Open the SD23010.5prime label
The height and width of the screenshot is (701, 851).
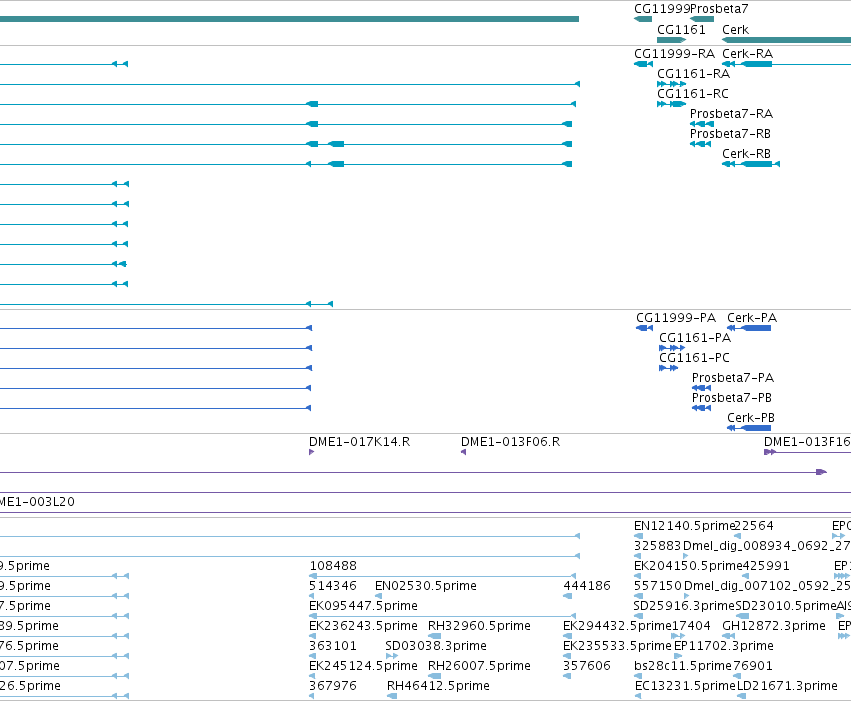(x=786, y=606)
